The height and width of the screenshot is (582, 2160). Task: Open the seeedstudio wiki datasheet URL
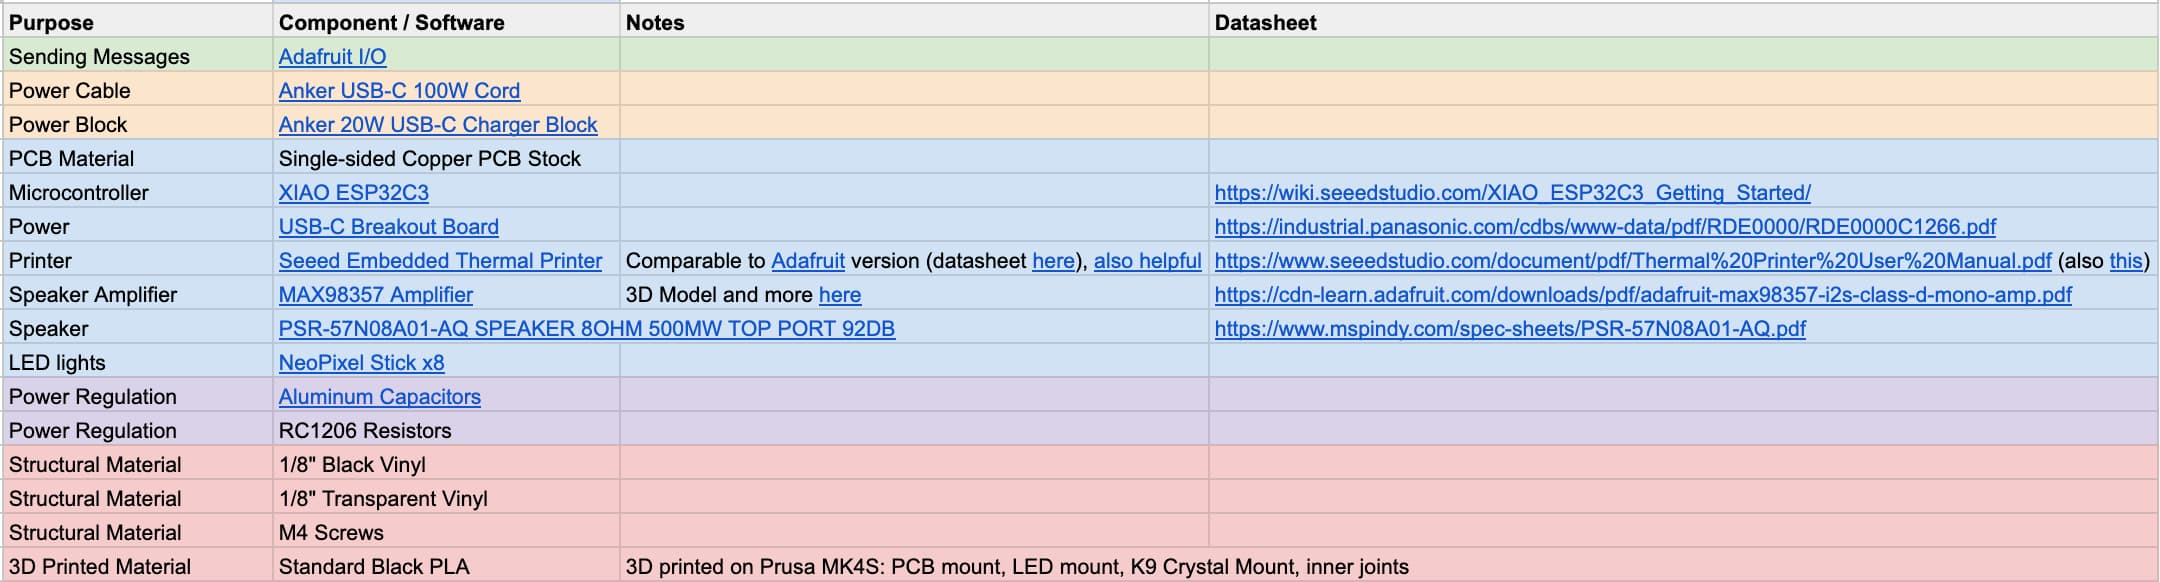1512,193
